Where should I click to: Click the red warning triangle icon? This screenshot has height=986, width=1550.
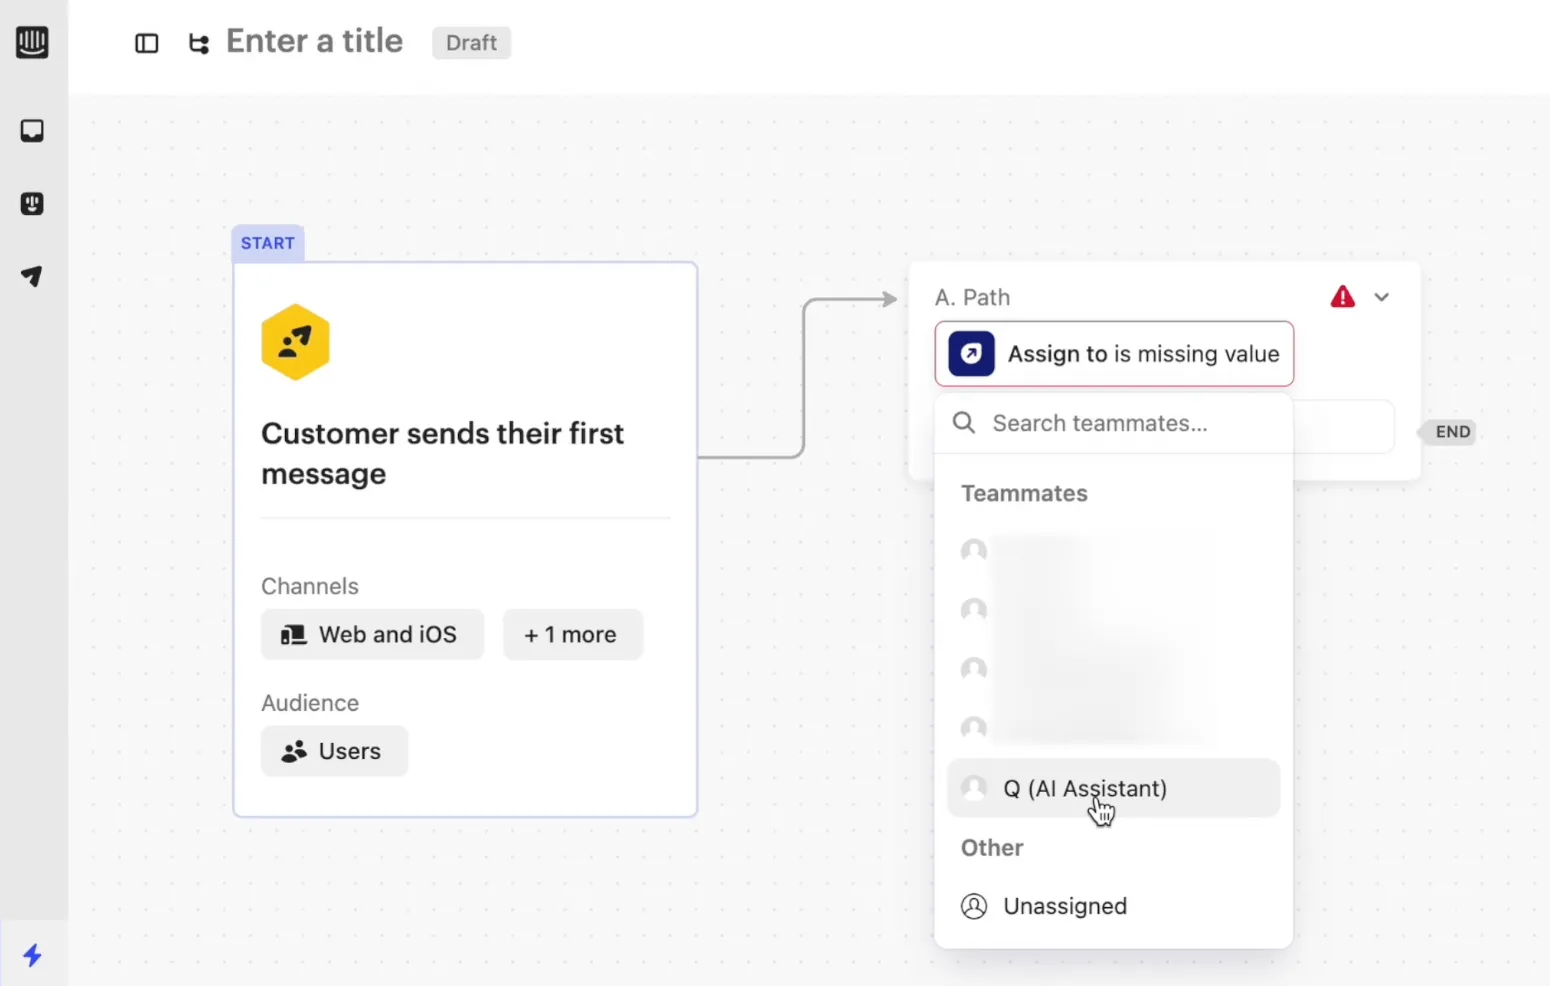click(x=1342, y=297)
